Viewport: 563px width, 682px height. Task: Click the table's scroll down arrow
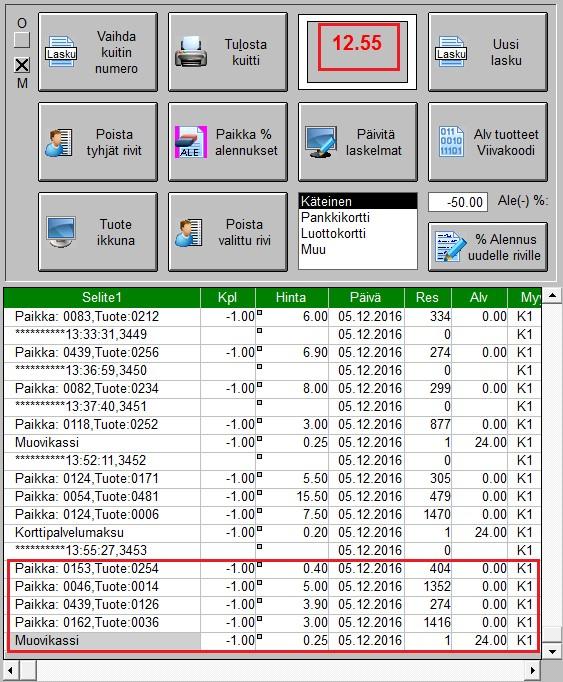click(x=552, y=651)
